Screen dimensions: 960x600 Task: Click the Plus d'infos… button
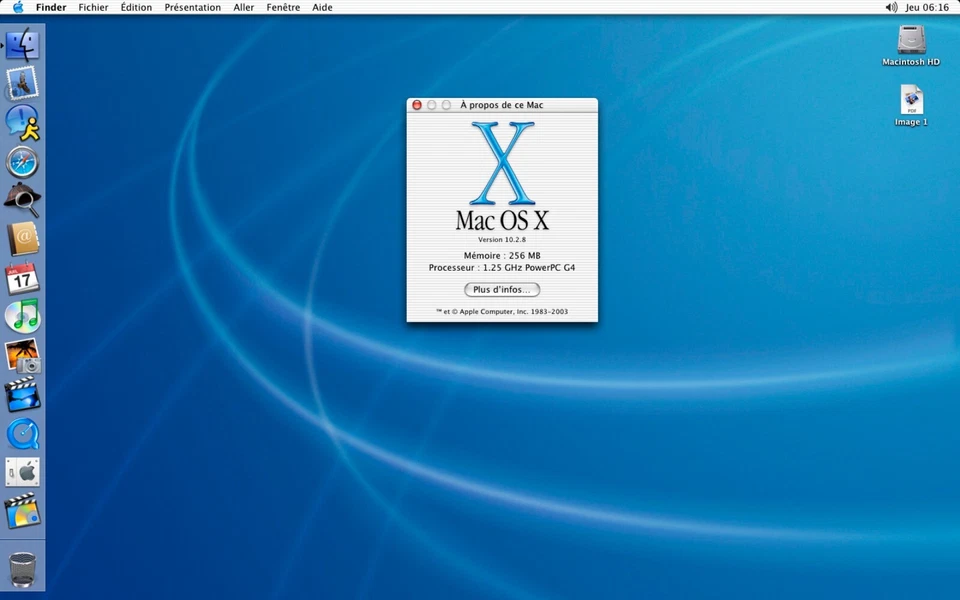502,290
